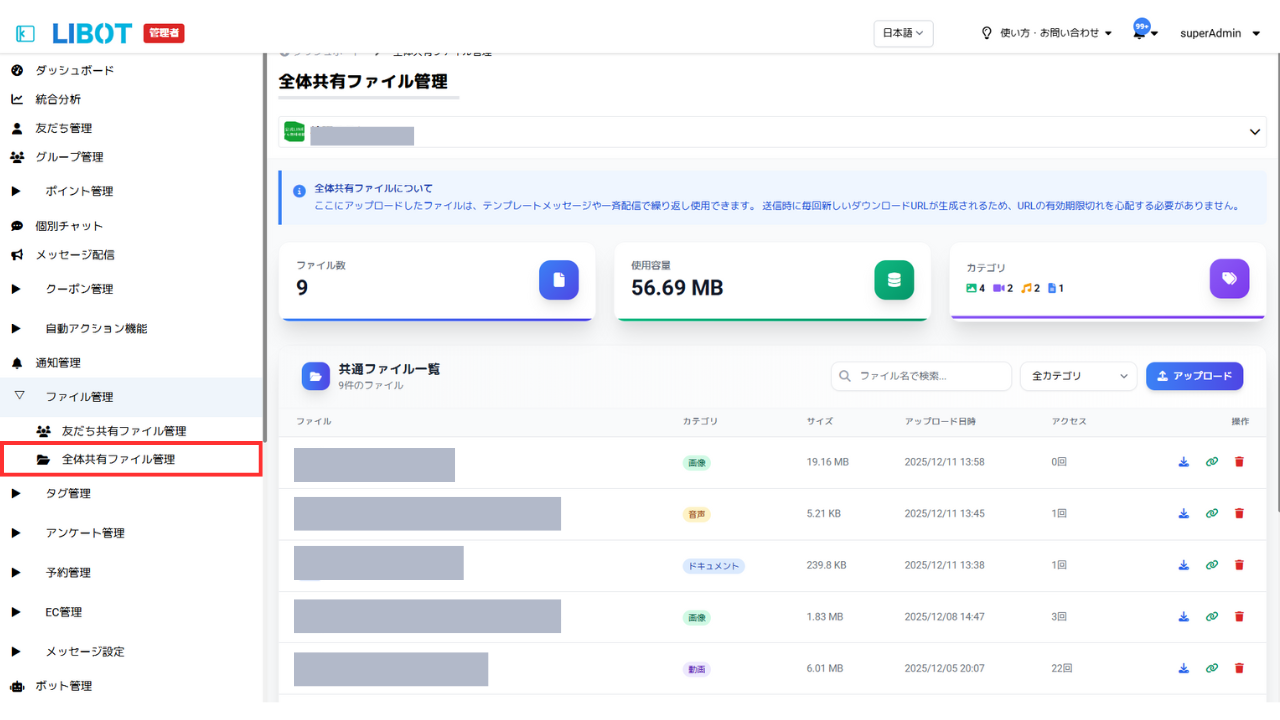The width and height of the screenshot is (1280, 720).
Task: Copy link for the 1.83 MB image file
Action: click(1211, 617)
